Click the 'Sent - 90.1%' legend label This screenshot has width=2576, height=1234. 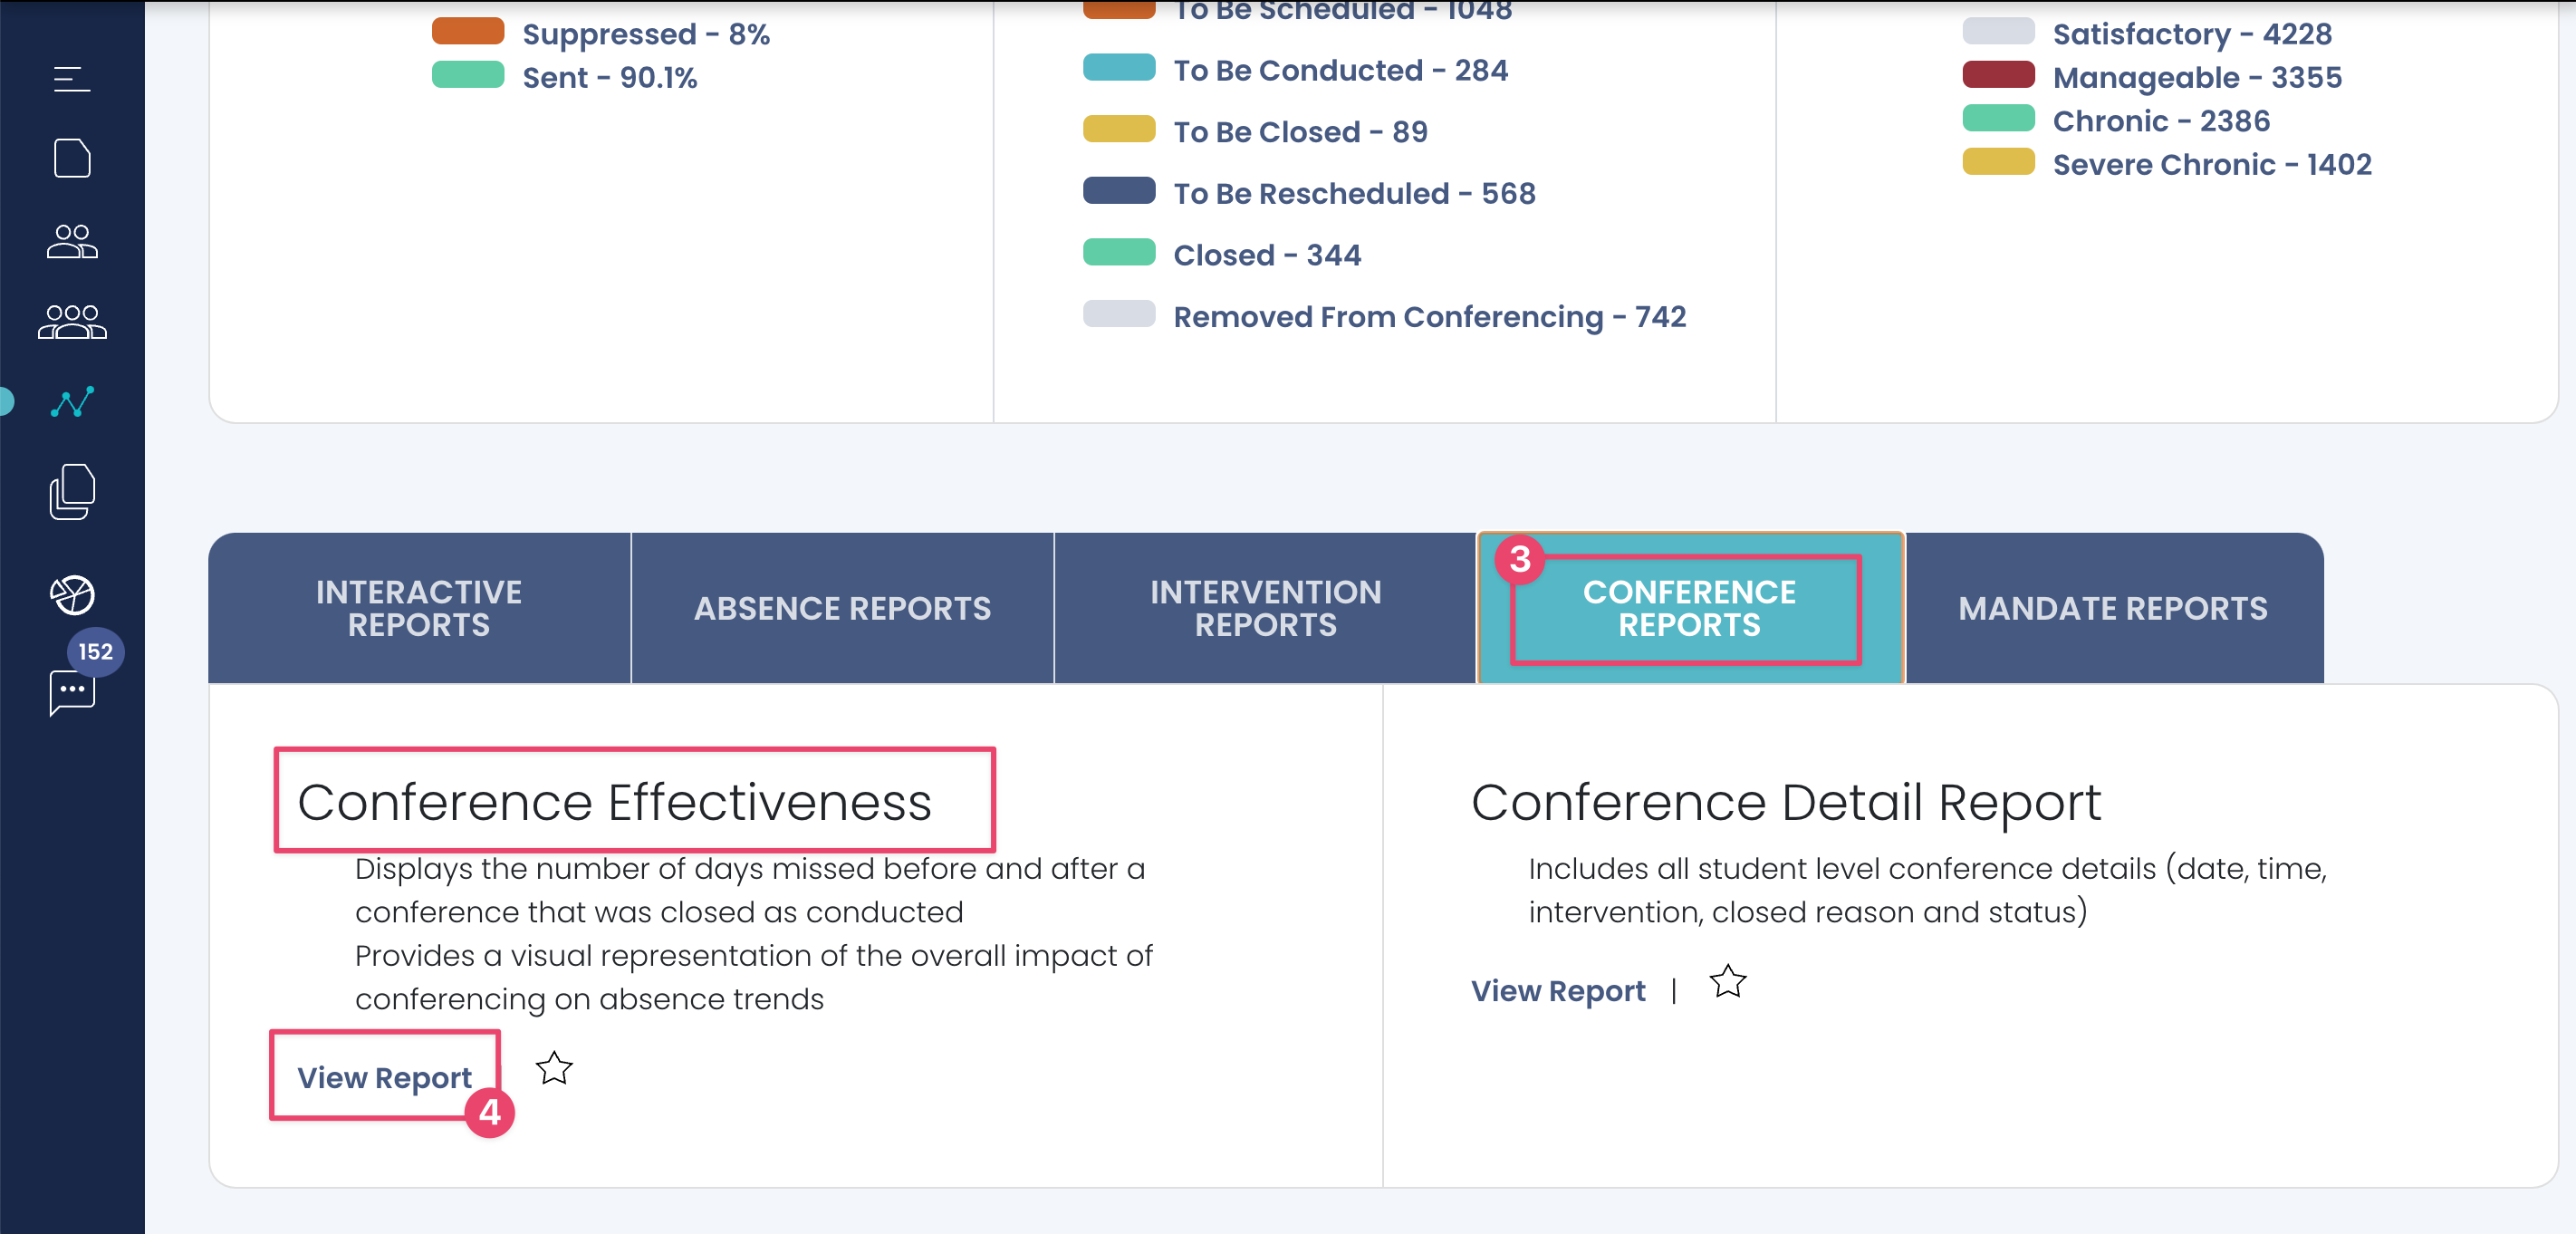tap(610, 77)
